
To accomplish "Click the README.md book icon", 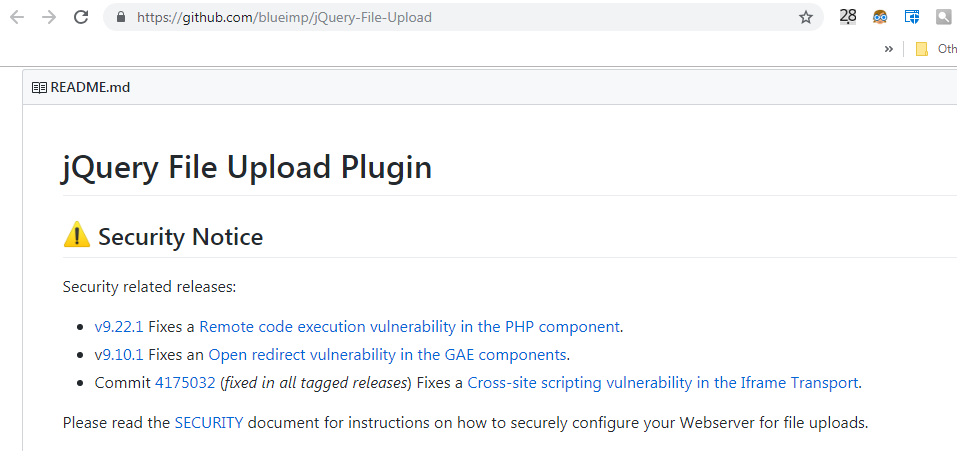I will [39, 88].
